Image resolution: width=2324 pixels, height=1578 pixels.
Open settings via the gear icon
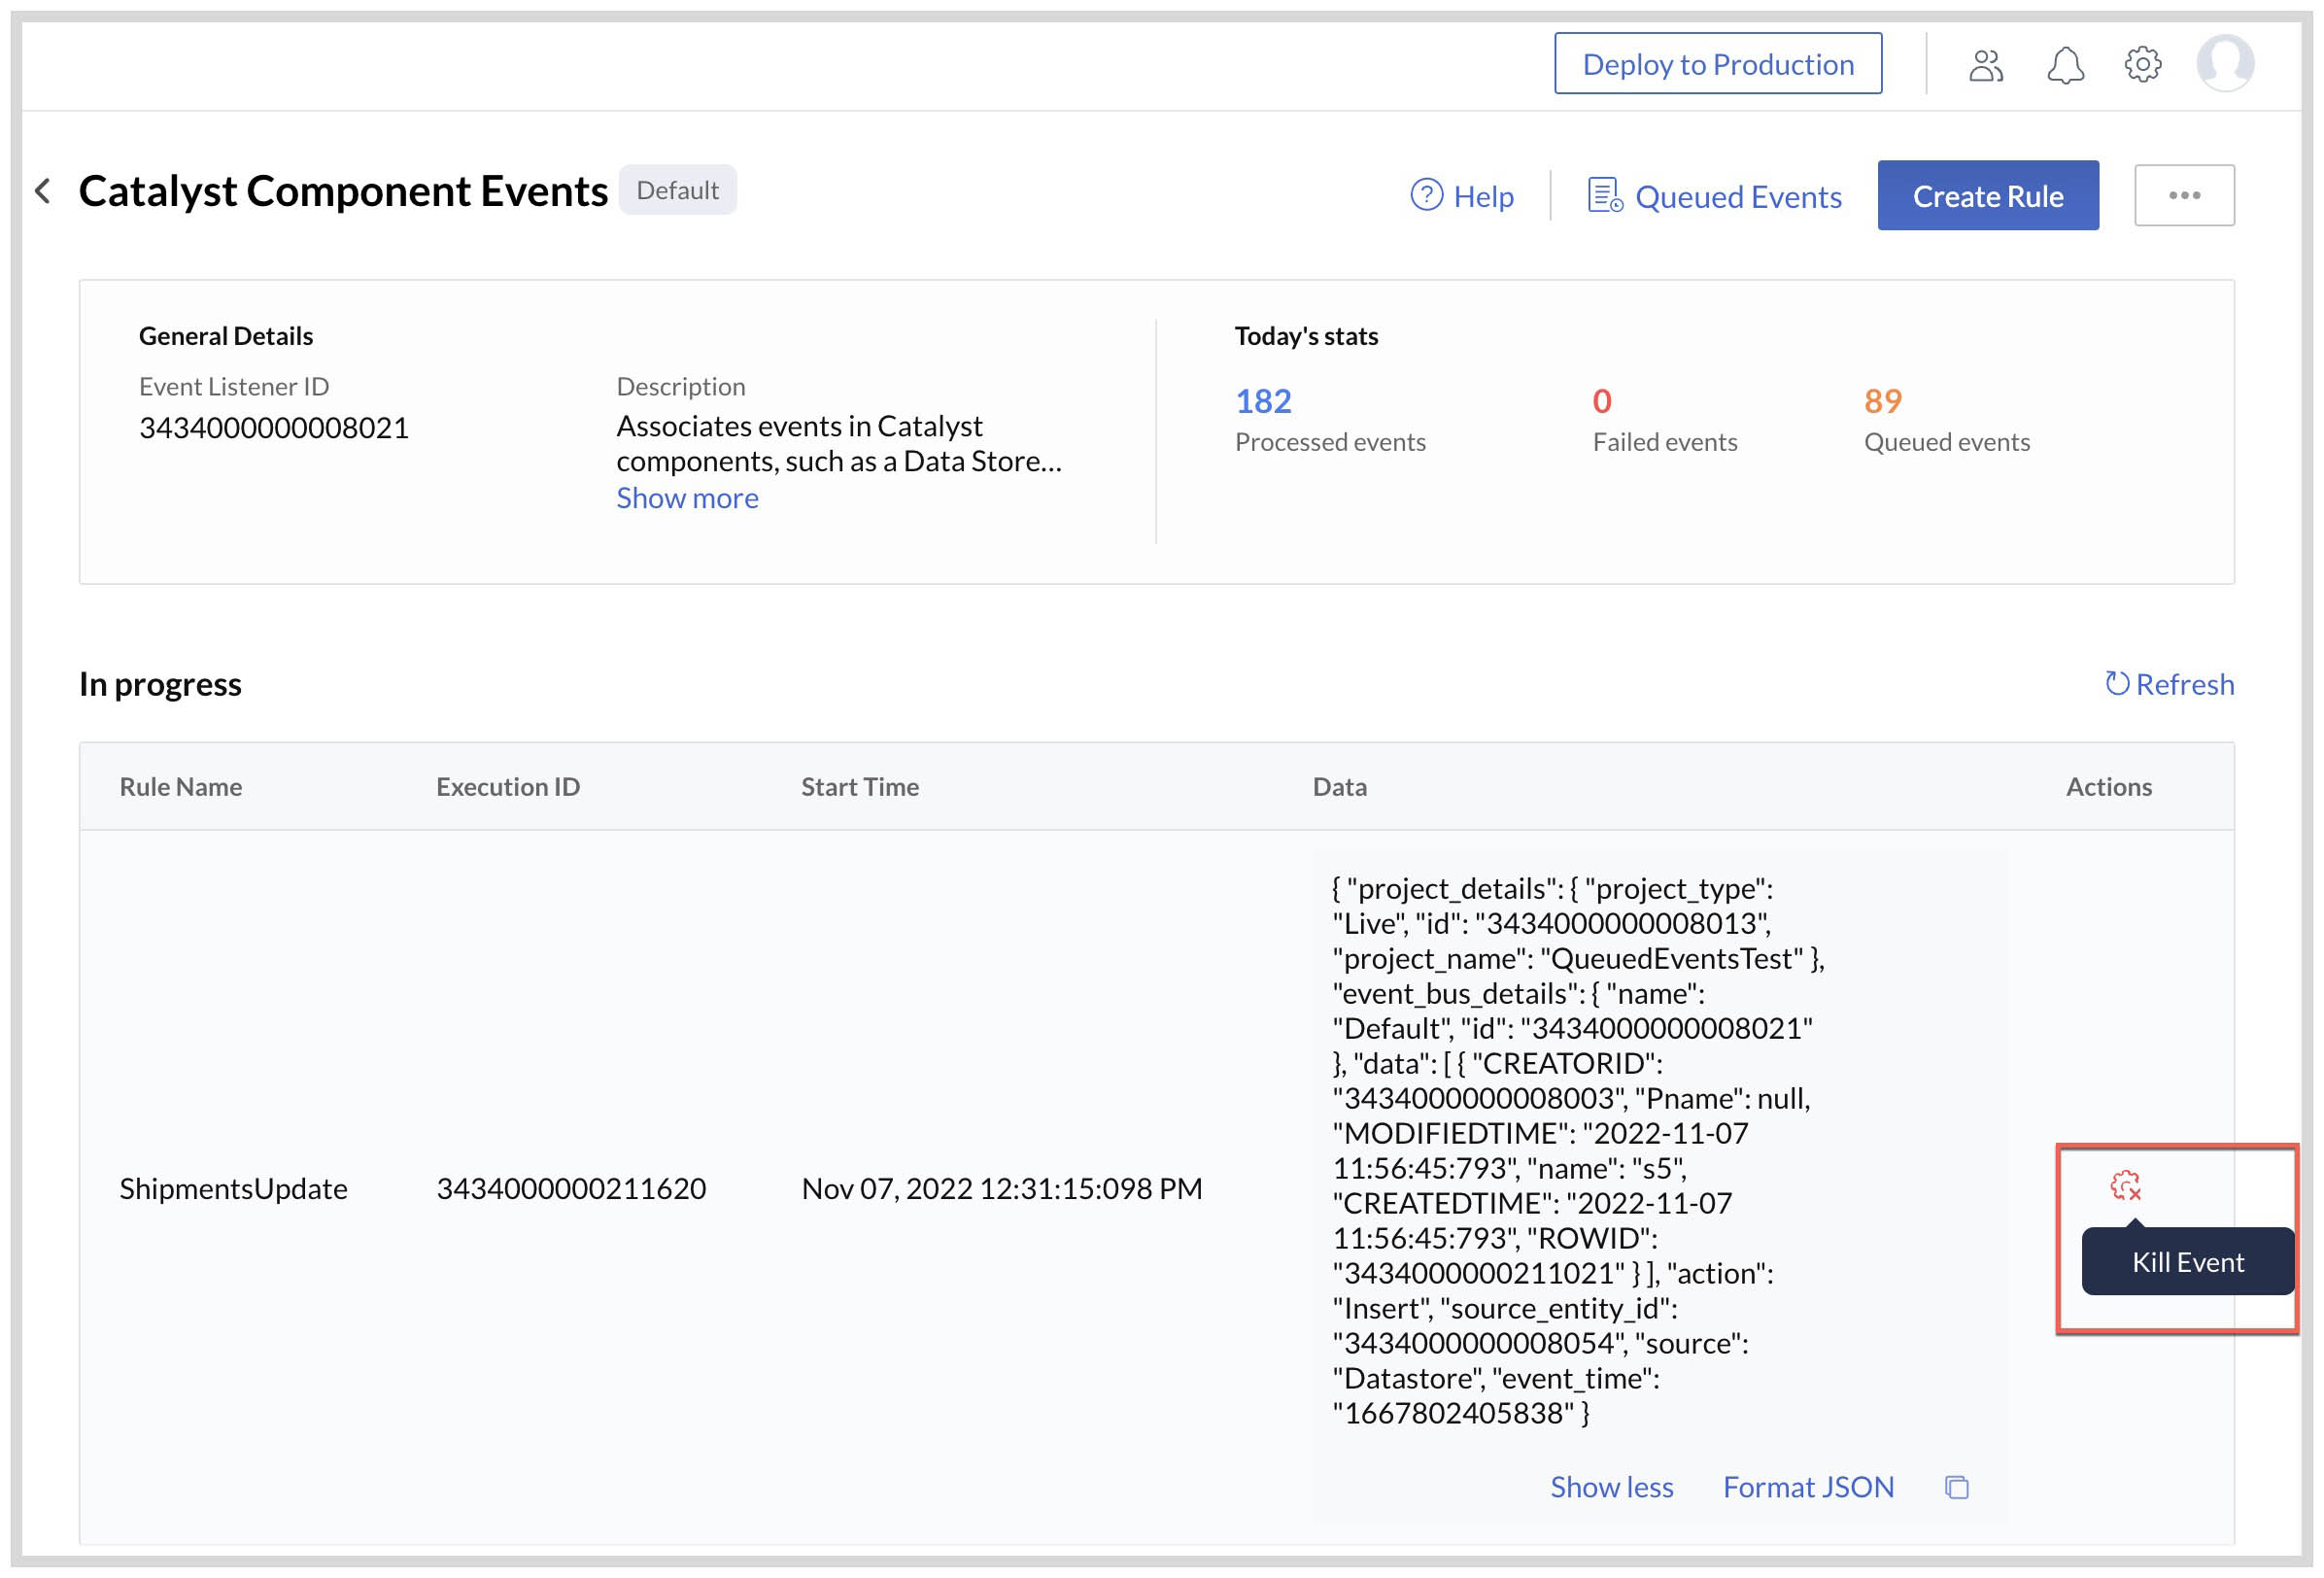pos(2142,64)
